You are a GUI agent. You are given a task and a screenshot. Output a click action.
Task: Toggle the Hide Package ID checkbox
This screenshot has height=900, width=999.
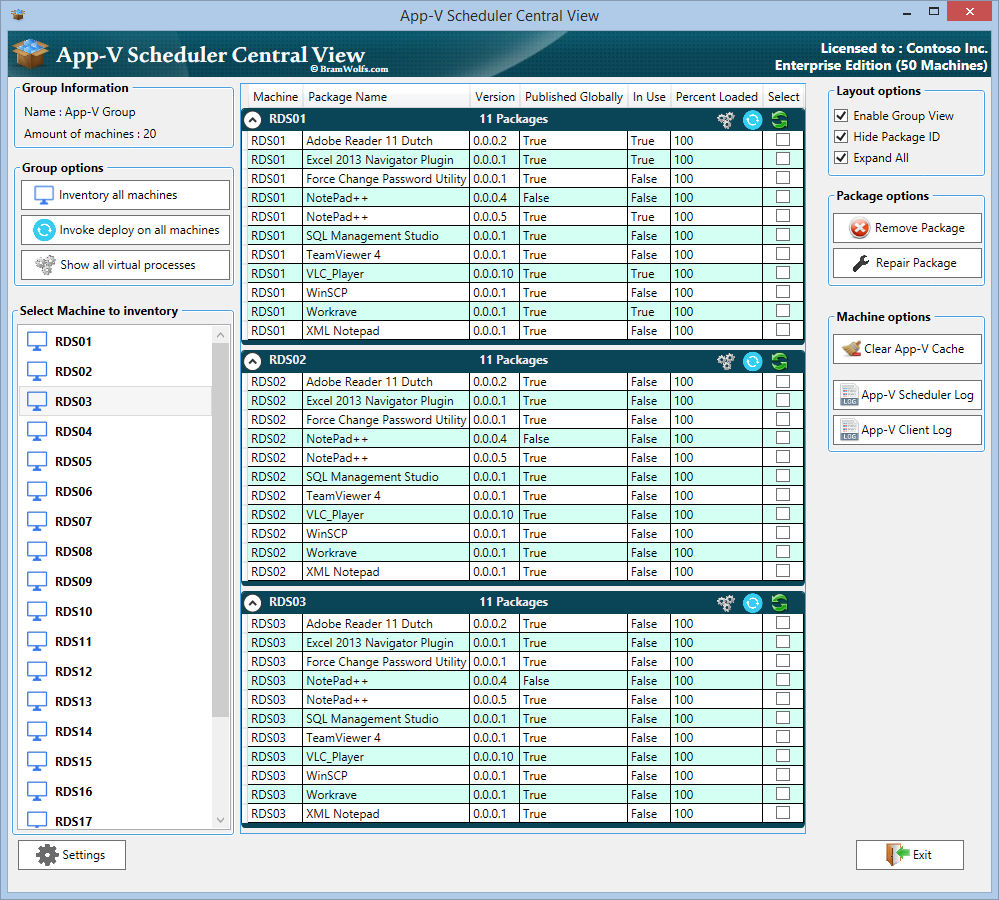click(x=841, y=137)
